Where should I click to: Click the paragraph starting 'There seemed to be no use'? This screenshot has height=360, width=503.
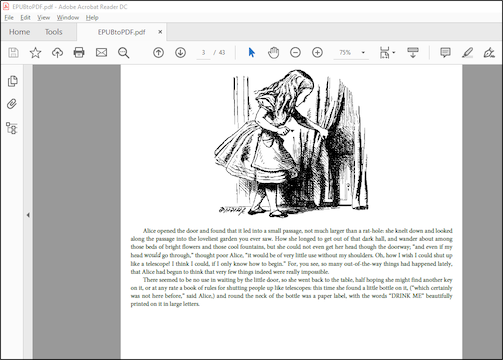coord(291,292)
